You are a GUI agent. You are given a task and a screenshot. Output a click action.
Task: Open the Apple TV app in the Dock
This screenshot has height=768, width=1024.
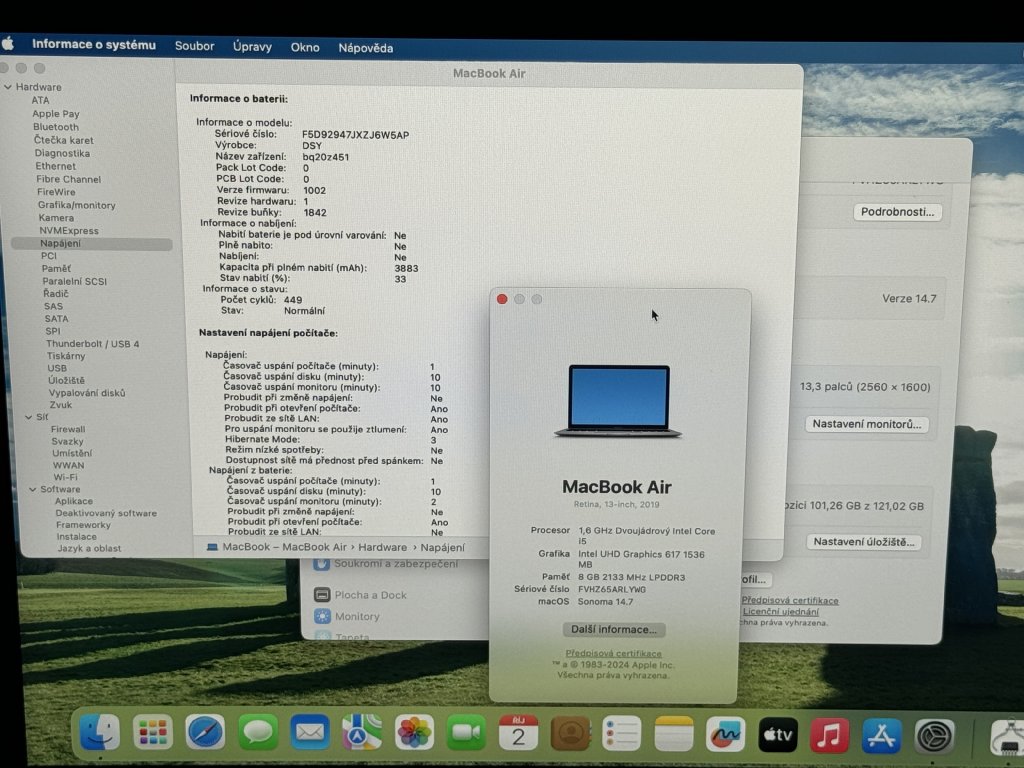coord(778,735)
